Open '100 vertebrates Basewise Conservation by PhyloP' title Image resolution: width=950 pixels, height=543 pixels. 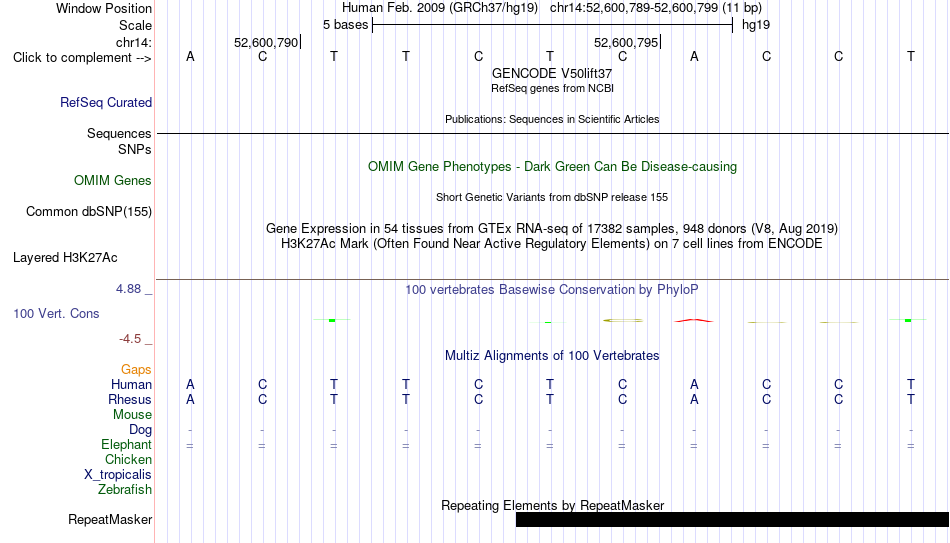[552, 290]
